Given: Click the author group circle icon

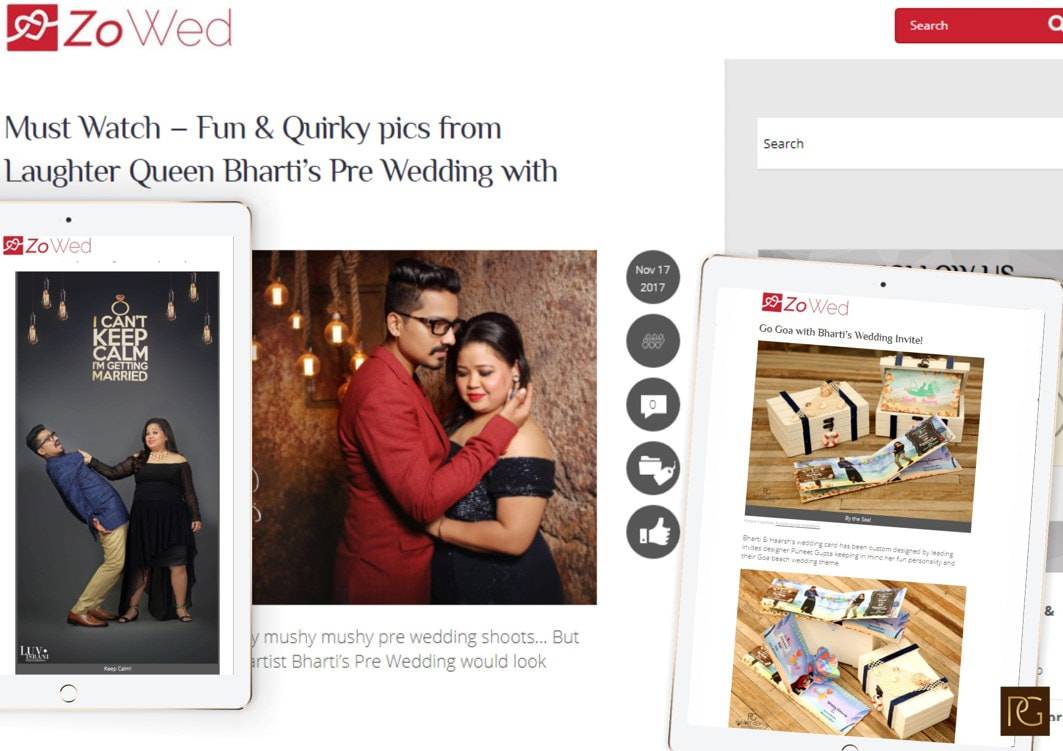Looking at the screenshot, I should [x=653, y=341].
